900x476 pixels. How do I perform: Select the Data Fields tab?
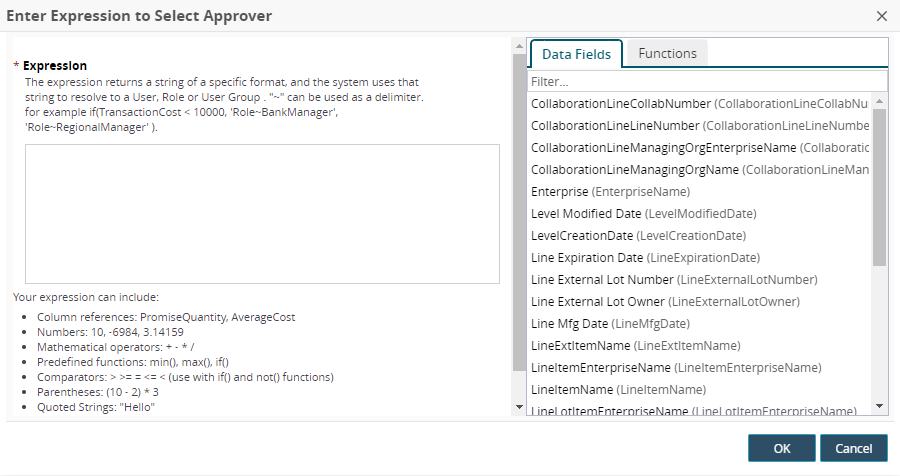click(x=576, y=54)
